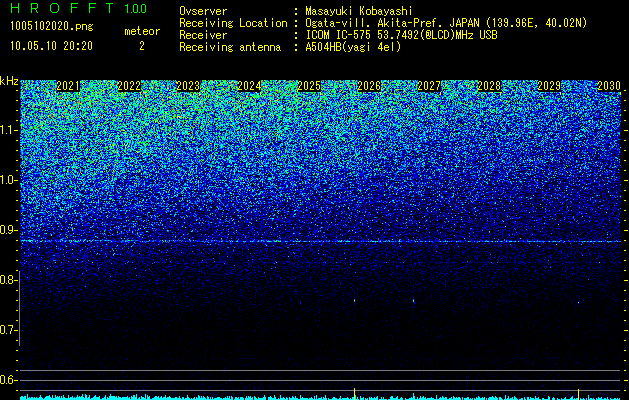
Task: Click the 0.6 frequency axis label
Action: [x=8, y=380]
